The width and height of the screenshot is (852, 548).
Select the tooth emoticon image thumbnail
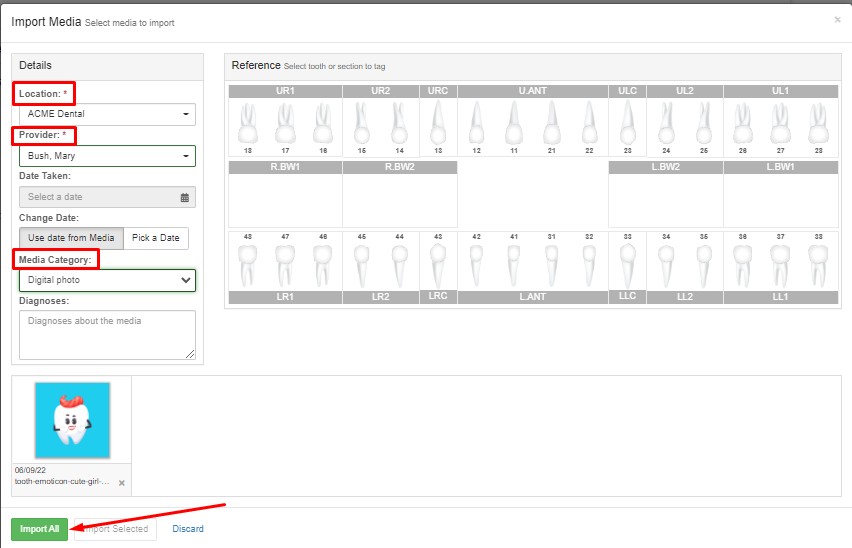pos(72,420)
